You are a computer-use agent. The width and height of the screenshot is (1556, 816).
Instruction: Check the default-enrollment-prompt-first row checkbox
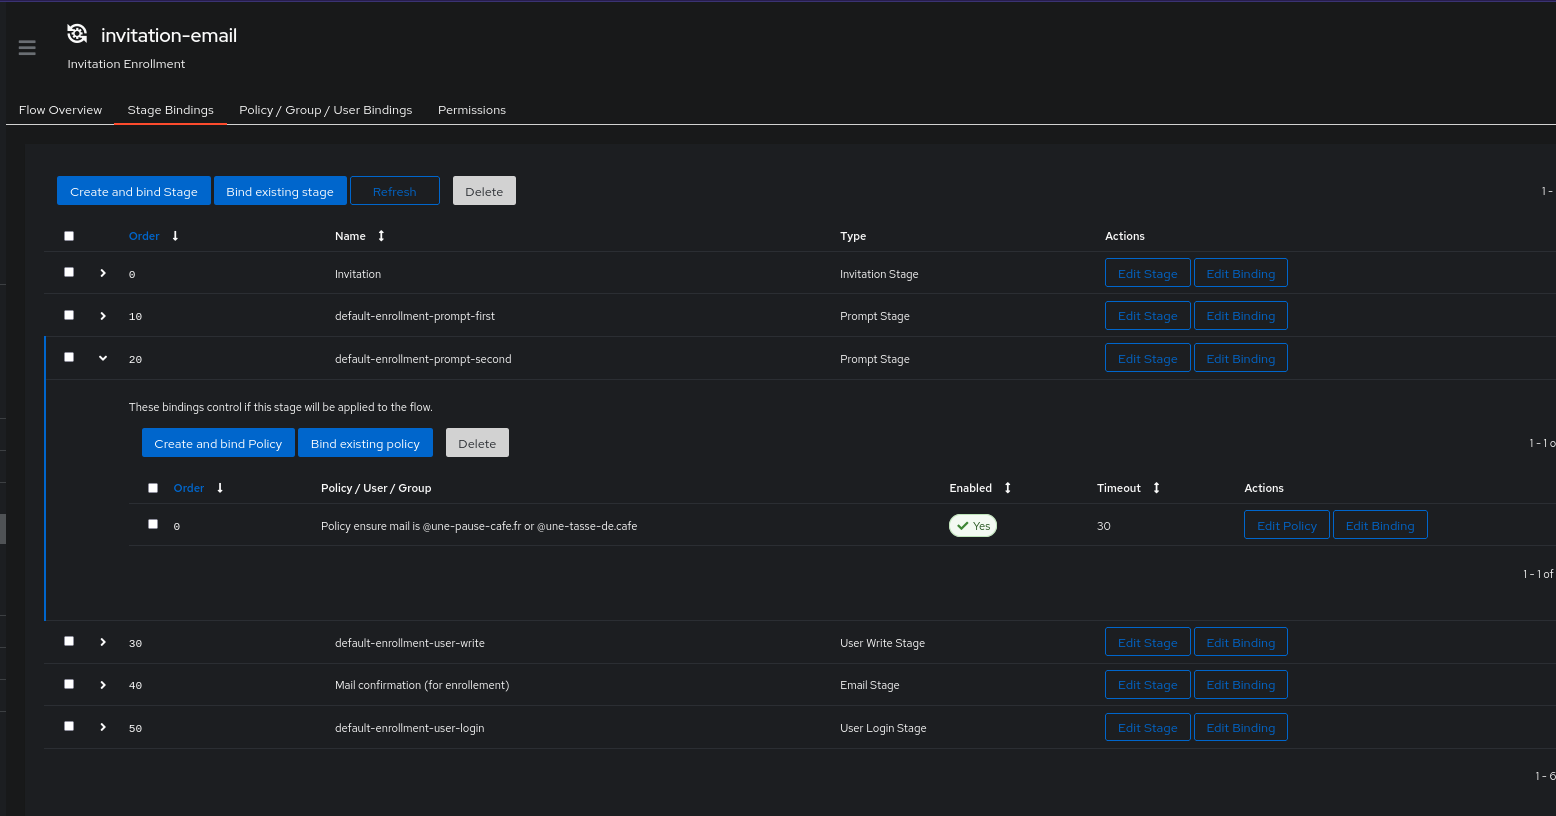69,315
